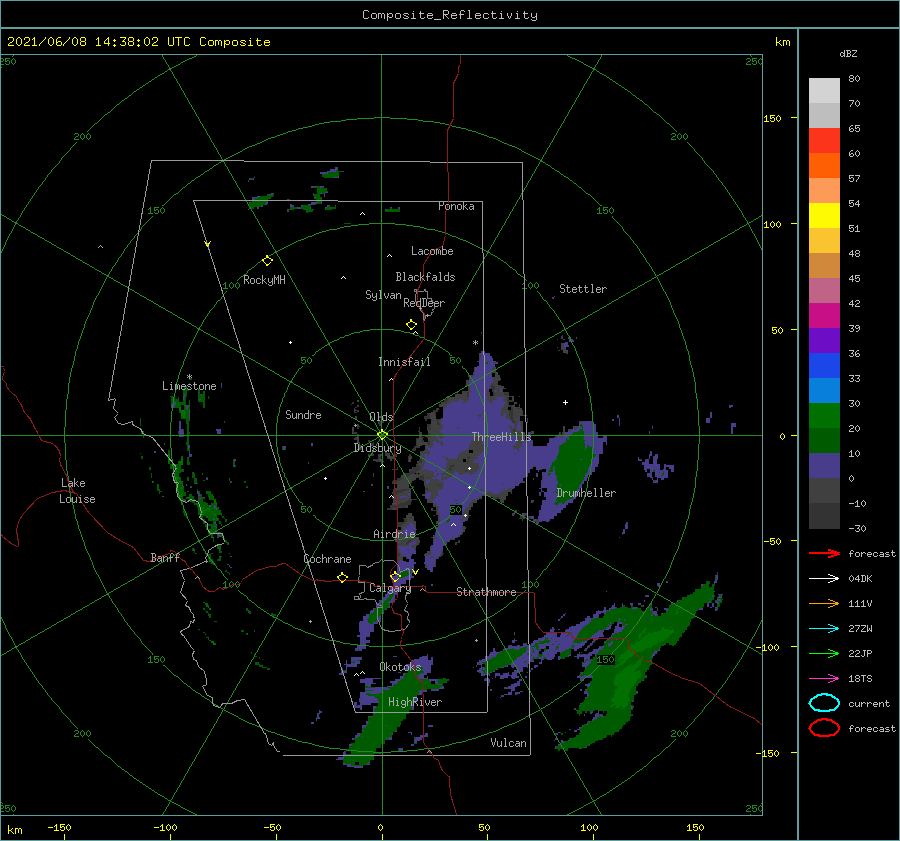Click the red 'forecast' ellipse icon

(x=824, y=728)
